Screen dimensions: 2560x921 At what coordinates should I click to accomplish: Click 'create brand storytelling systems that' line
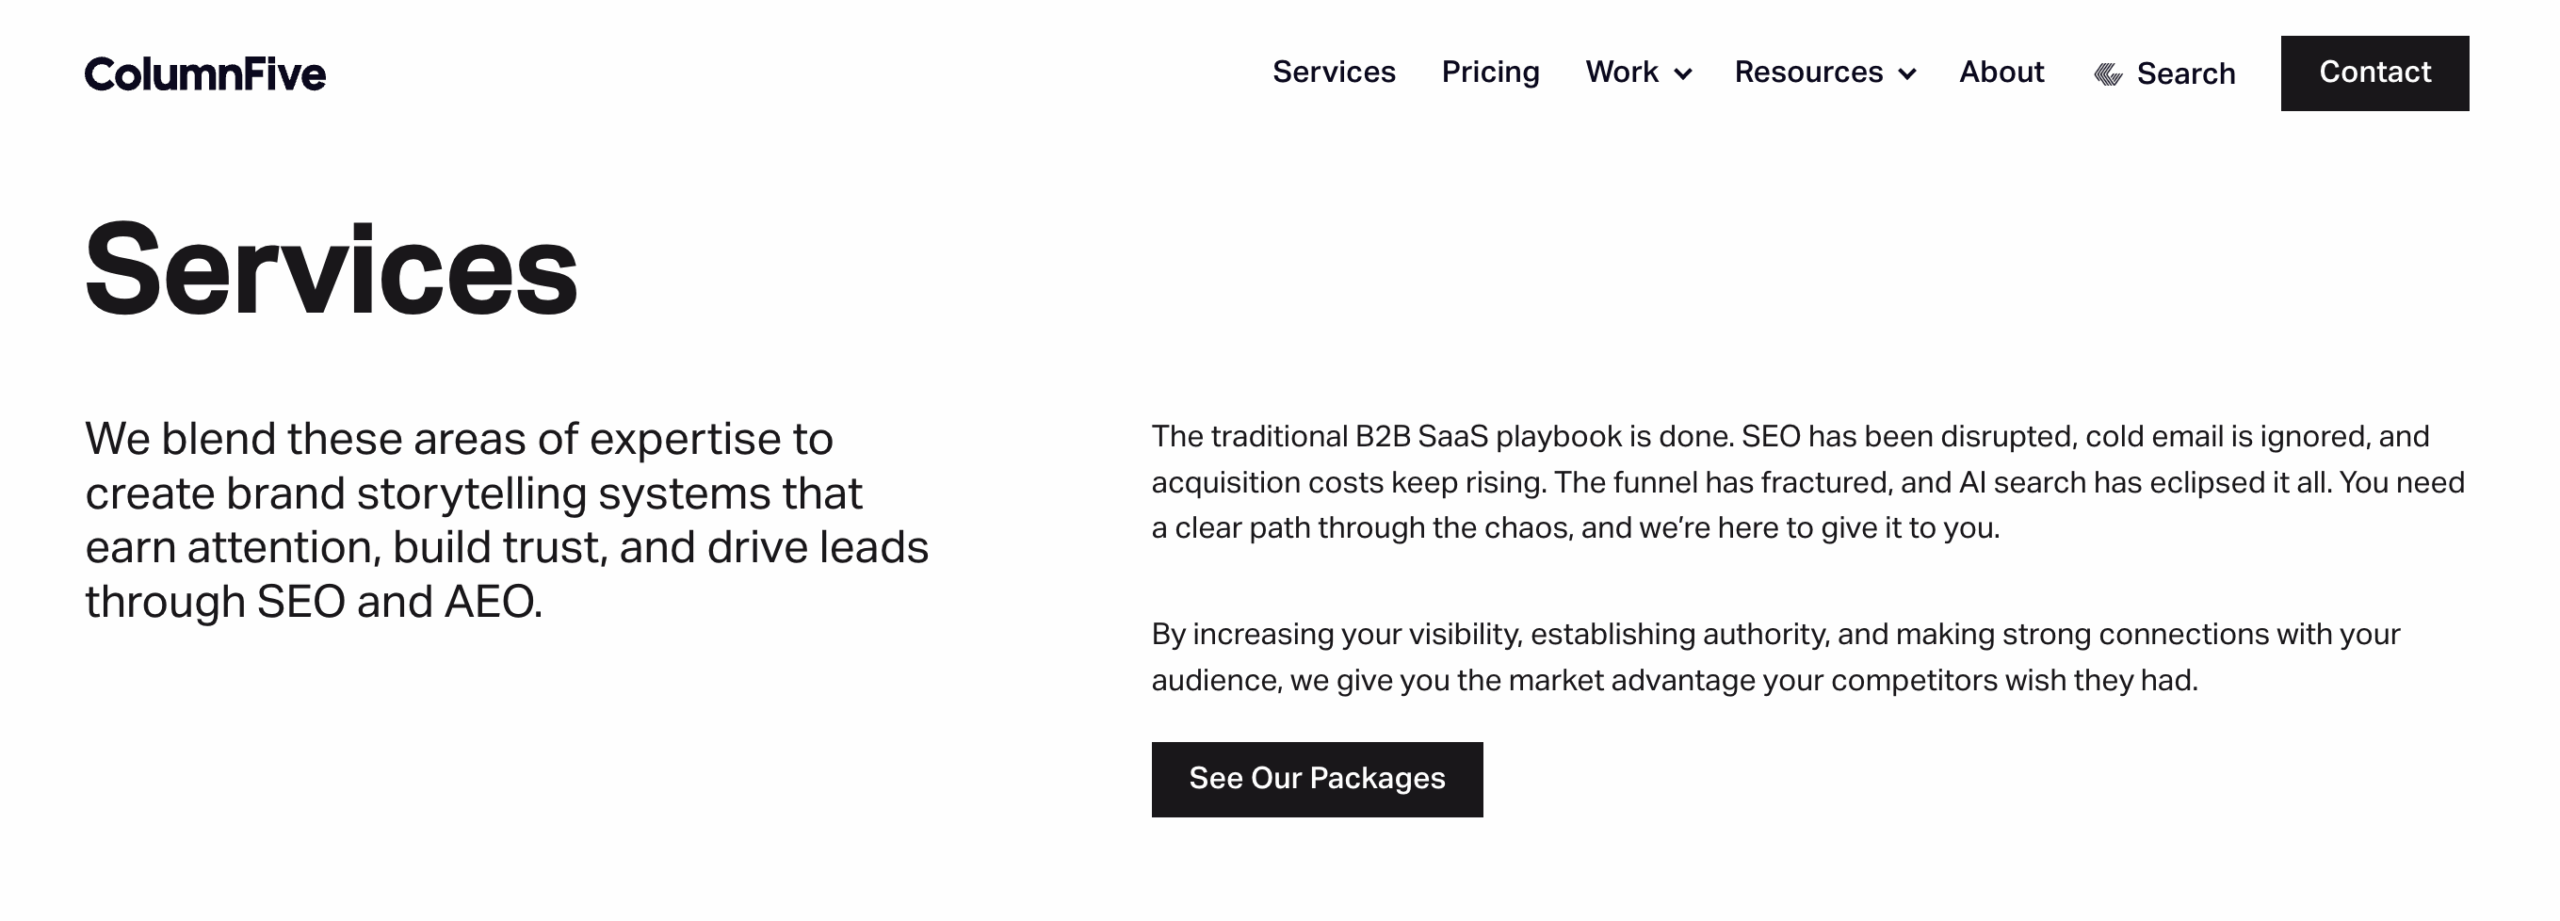click(473, 494)
